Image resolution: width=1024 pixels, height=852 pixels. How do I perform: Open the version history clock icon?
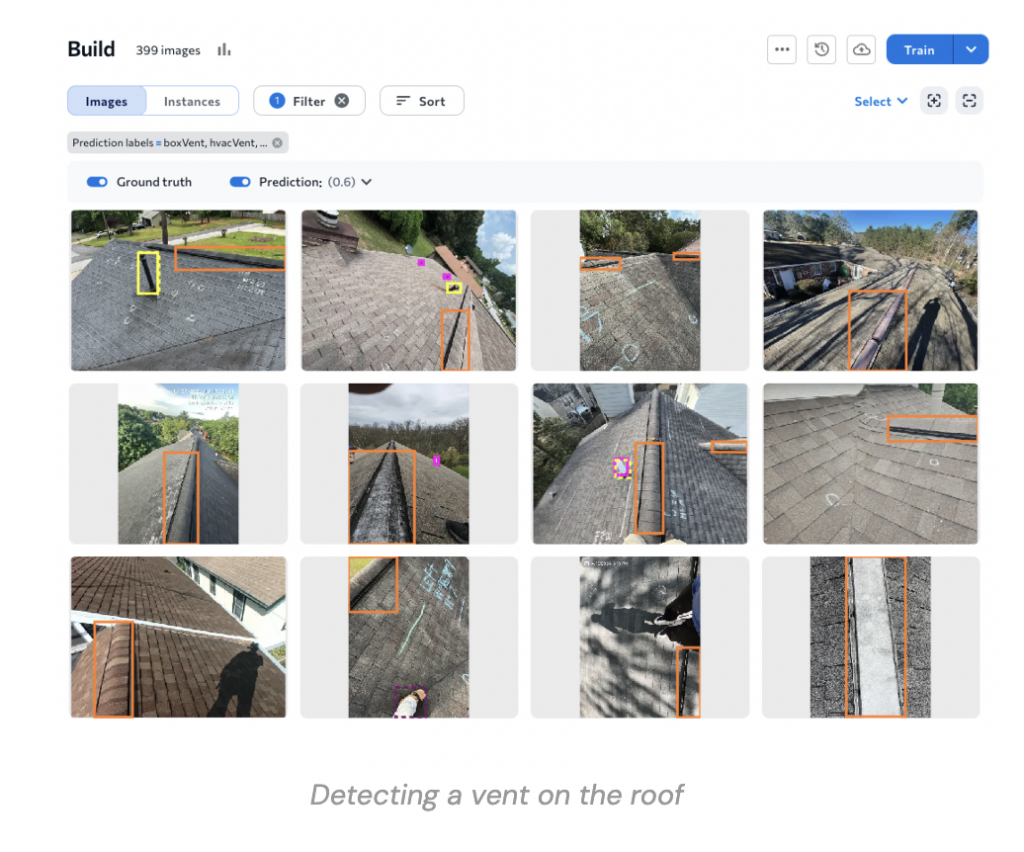(x=822, y=50)
